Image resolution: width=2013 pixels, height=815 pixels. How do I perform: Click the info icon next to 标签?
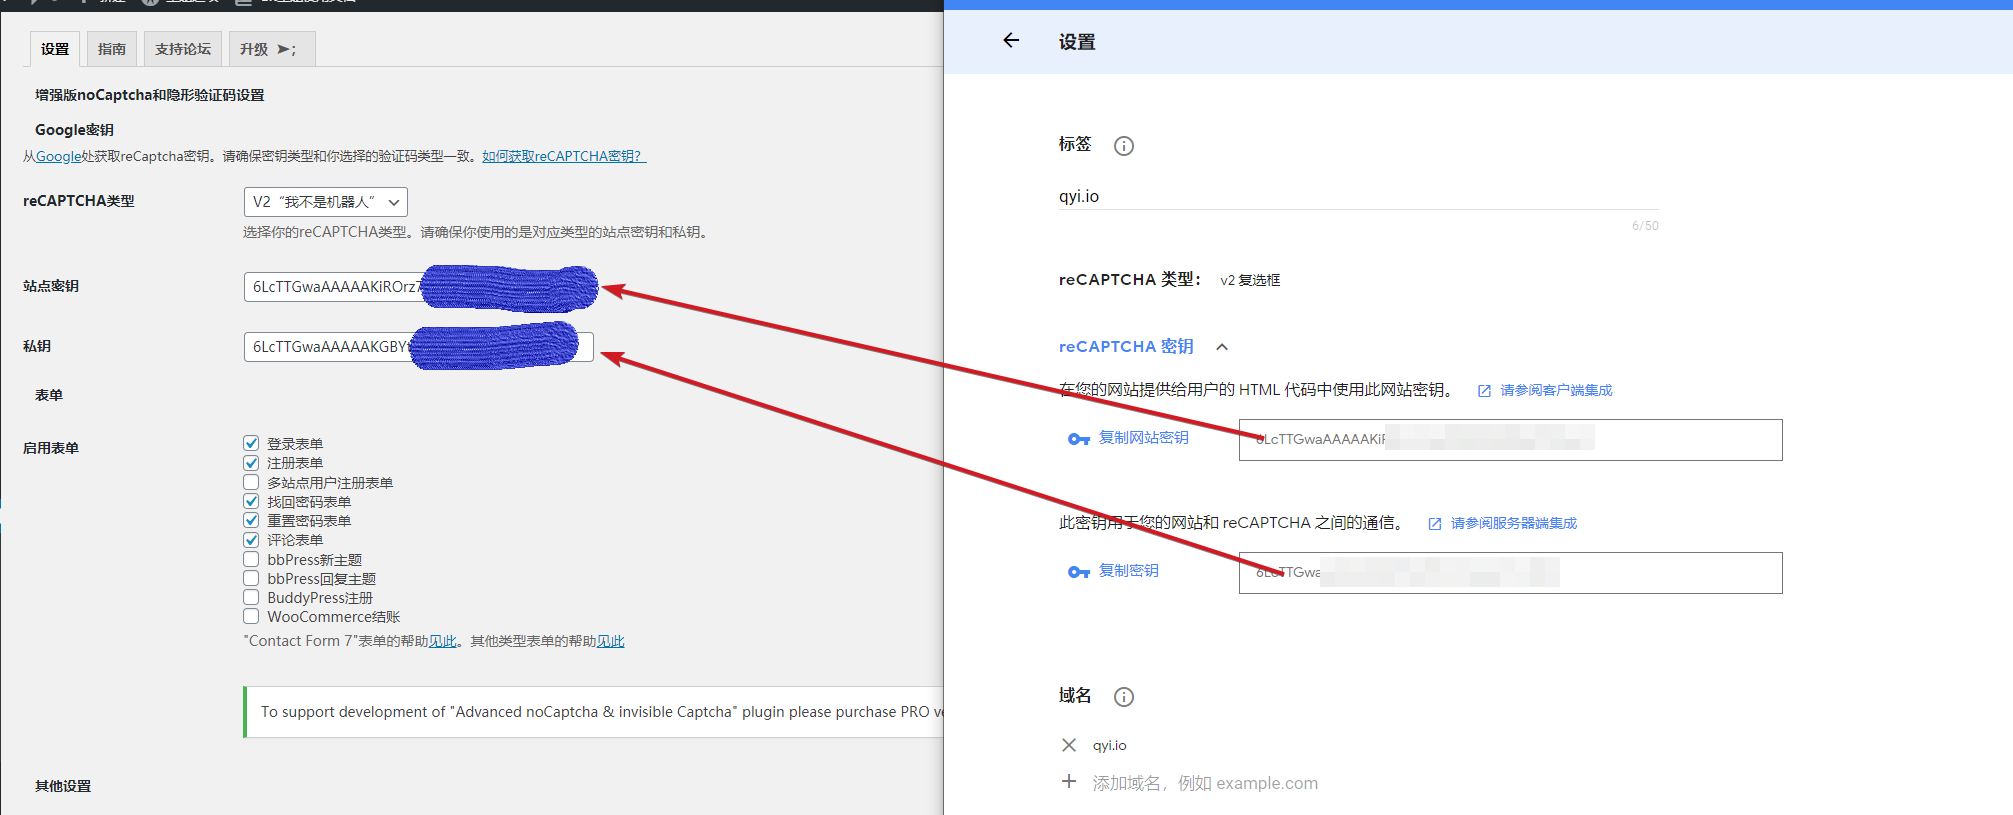click(x=1124, y=146)
